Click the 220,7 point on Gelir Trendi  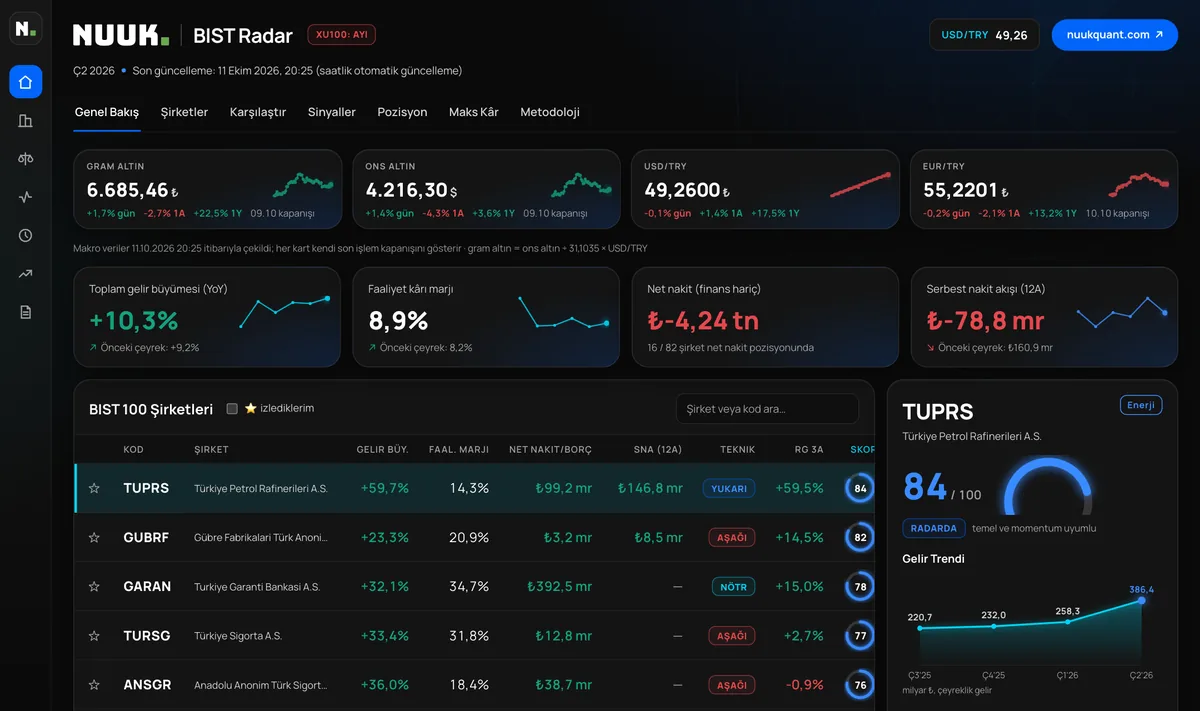point(920,628)
